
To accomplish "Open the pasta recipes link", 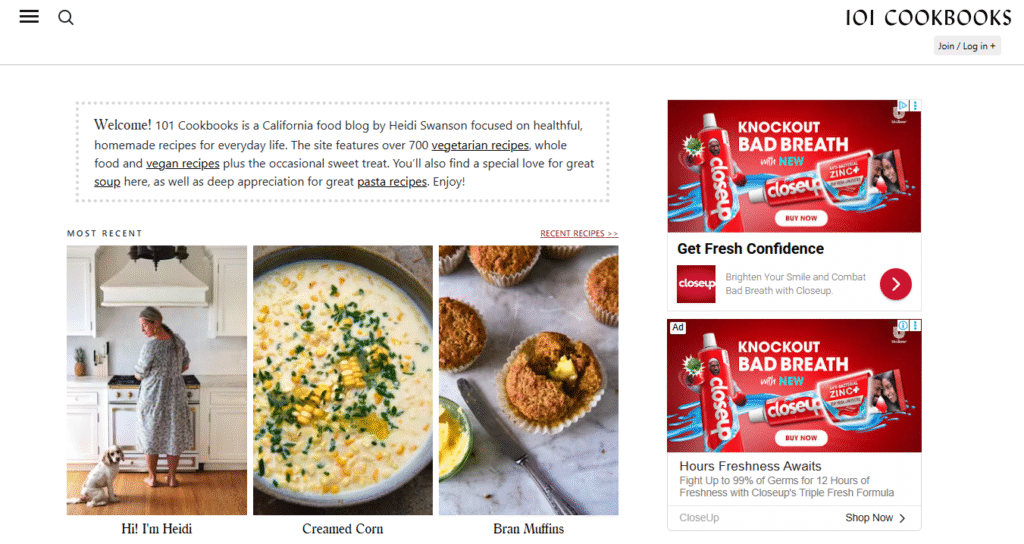I will click(392, 182).
